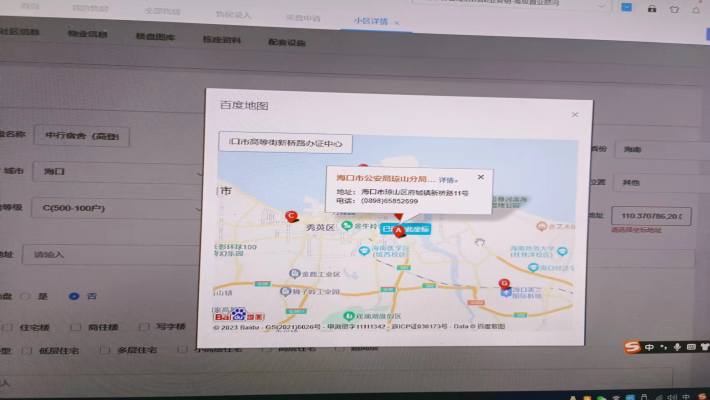Open the 配套设施 section tab

coord(287,42)
